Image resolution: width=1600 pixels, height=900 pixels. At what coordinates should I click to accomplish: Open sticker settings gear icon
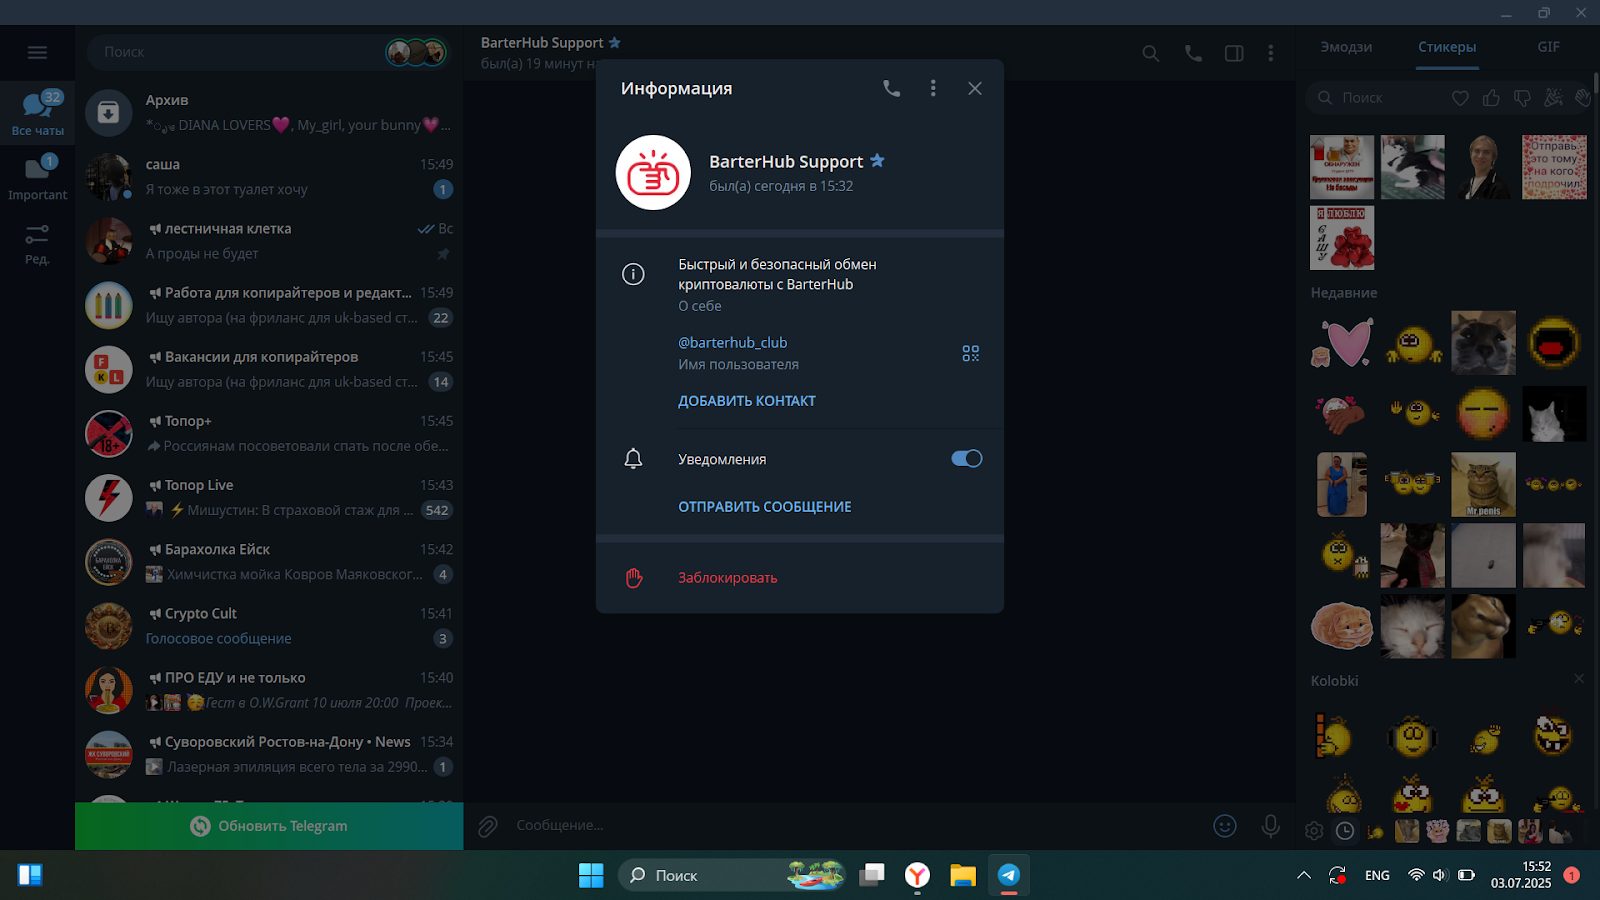tap(1314, 831)
